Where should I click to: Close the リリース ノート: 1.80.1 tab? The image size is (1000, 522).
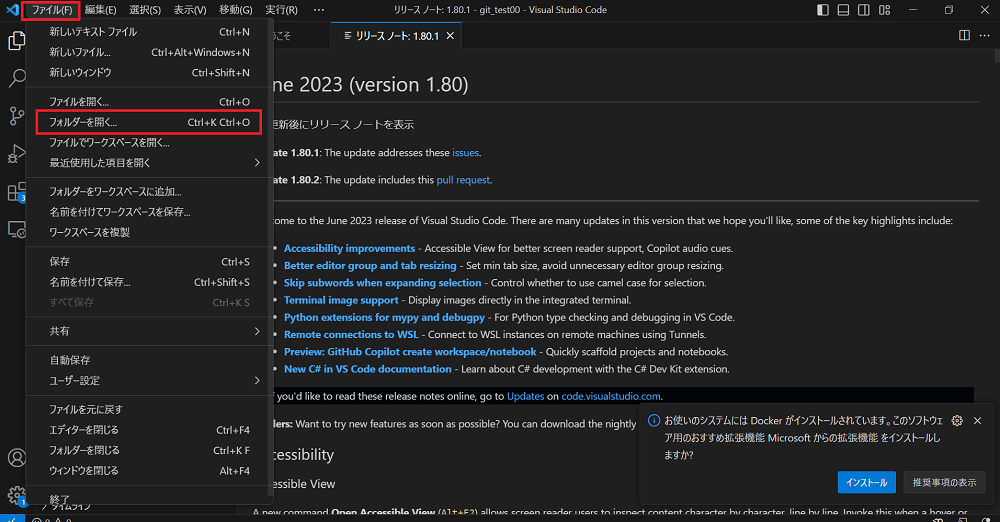[x=450, y=36]
